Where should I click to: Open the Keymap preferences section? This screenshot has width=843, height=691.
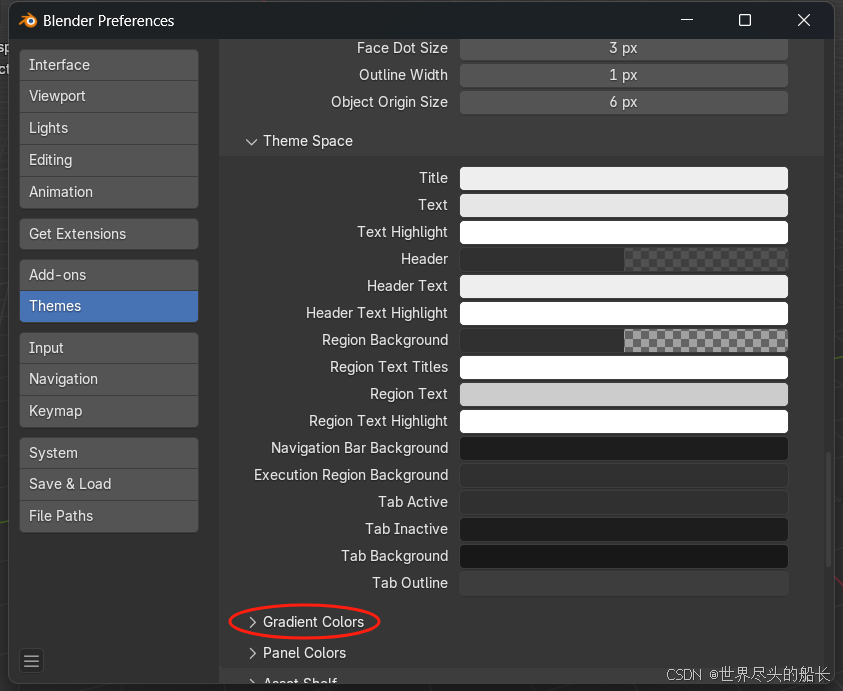(x=109, y=411)
